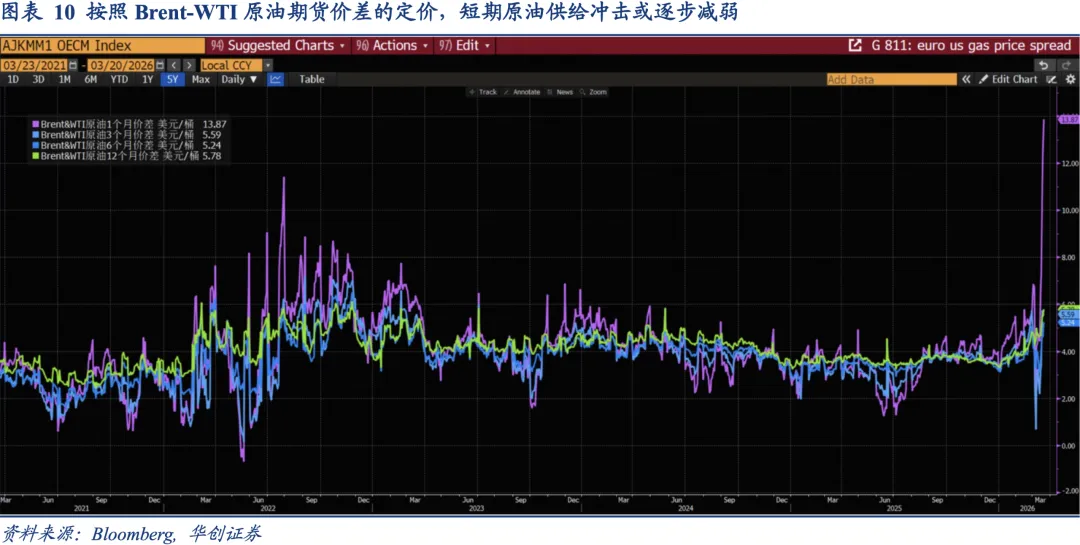This screenshot has width=1080, height=545.
Task: Collapse panel with double left chevron
Action: (966, 79)
